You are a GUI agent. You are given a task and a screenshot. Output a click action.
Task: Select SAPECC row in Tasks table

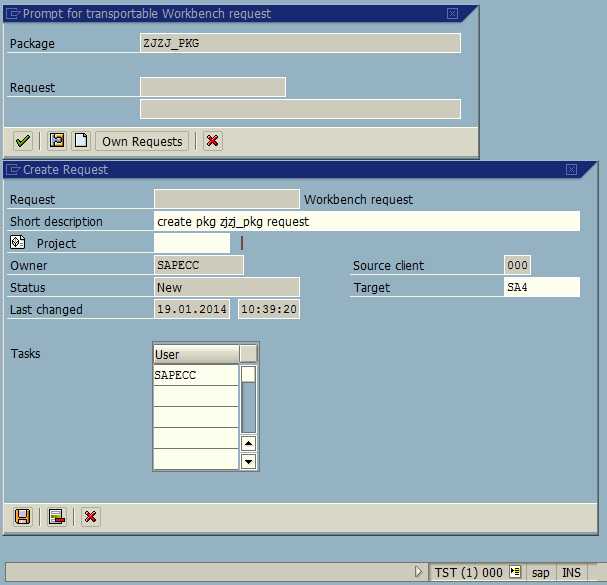tap(195, 375)
